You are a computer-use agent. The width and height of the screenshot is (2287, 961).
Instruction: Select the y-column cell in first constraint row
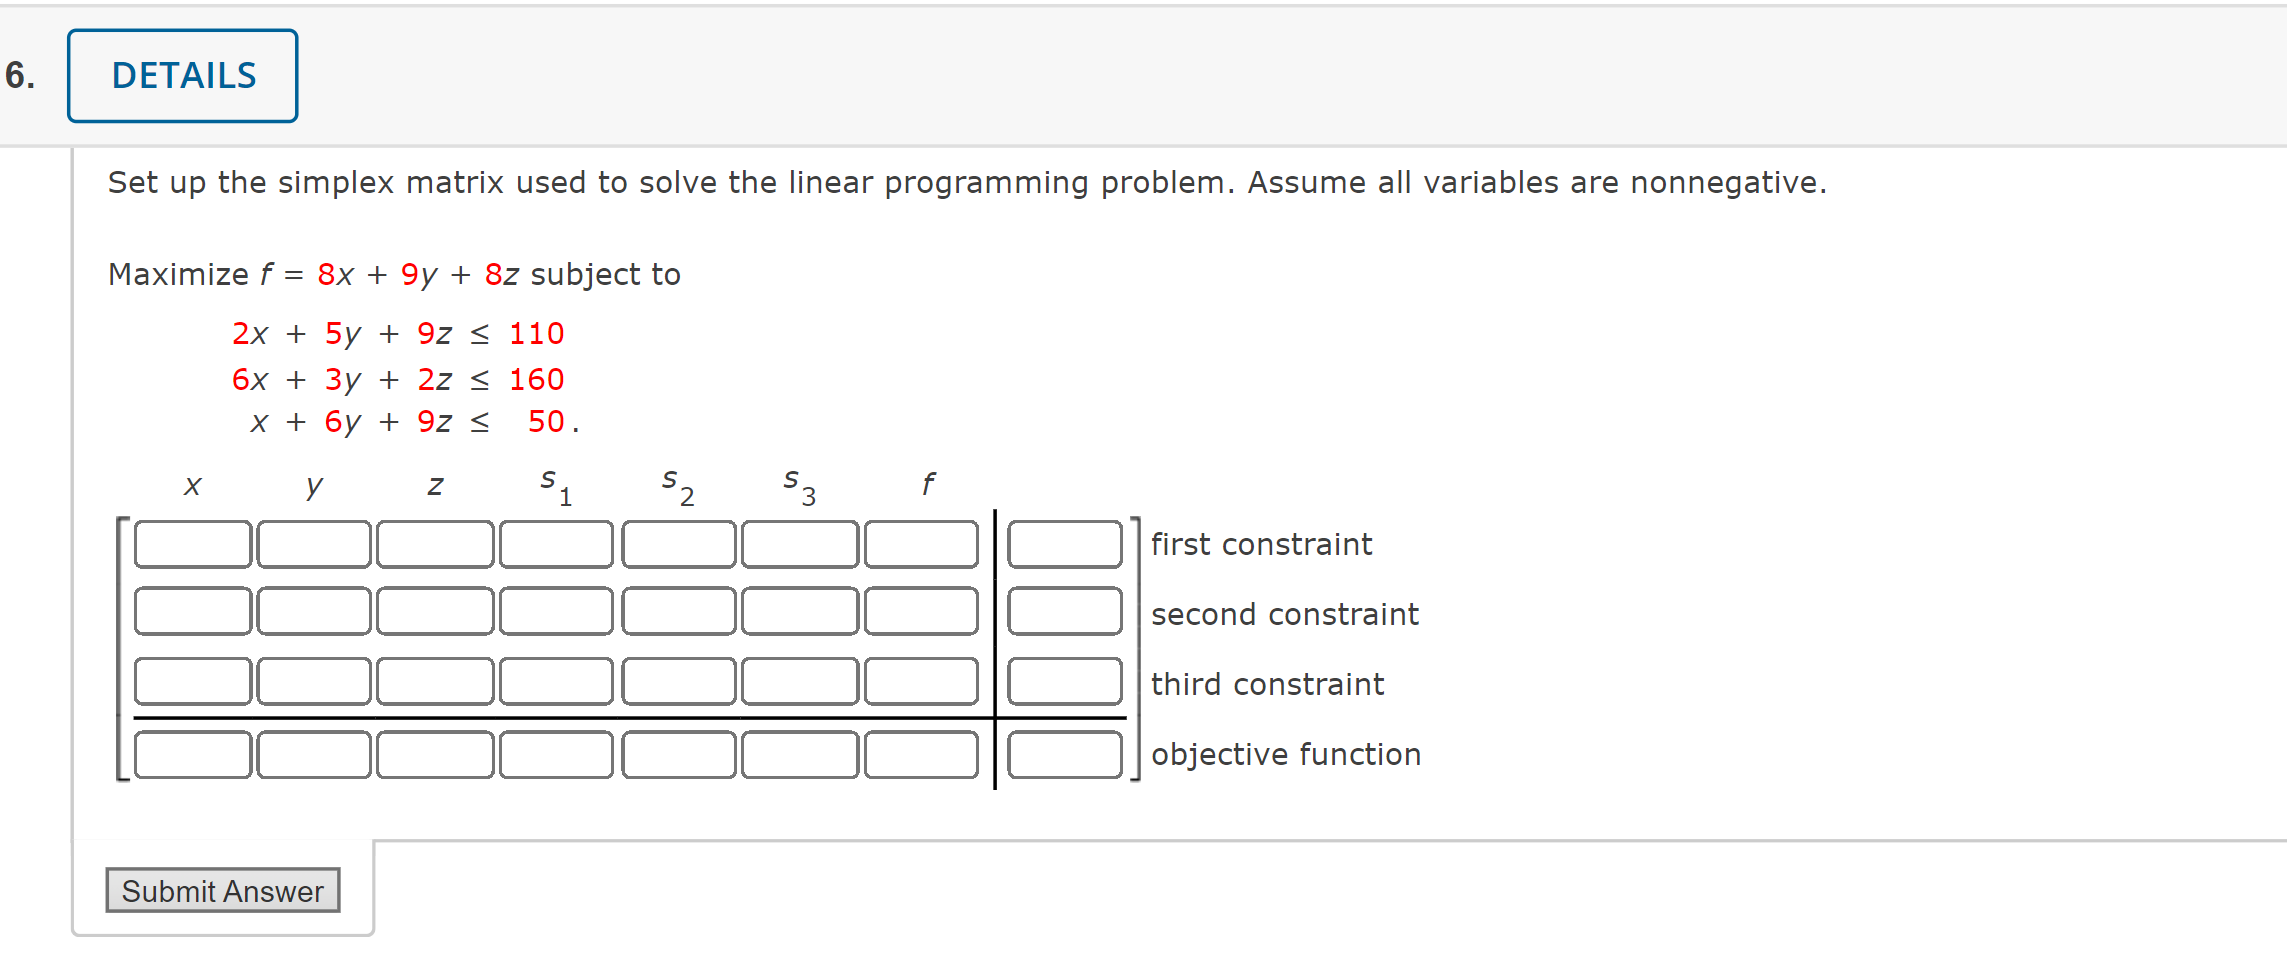(x=312, y=544)
